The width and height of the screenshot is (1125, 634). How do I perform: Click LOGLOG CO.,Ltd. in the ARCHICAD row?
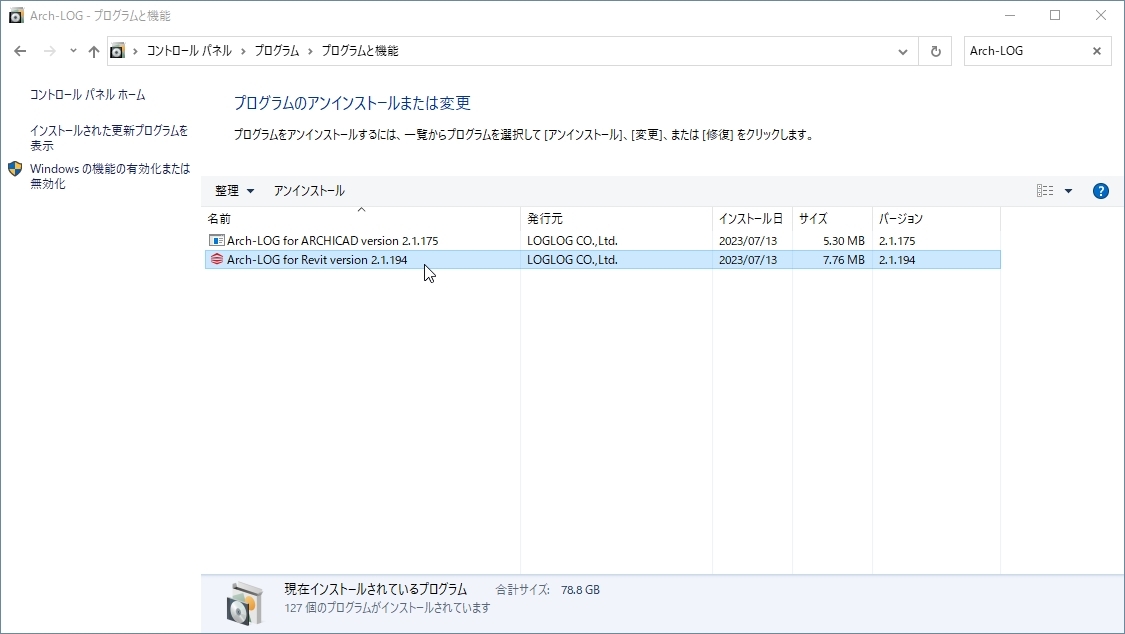(572, 241)
